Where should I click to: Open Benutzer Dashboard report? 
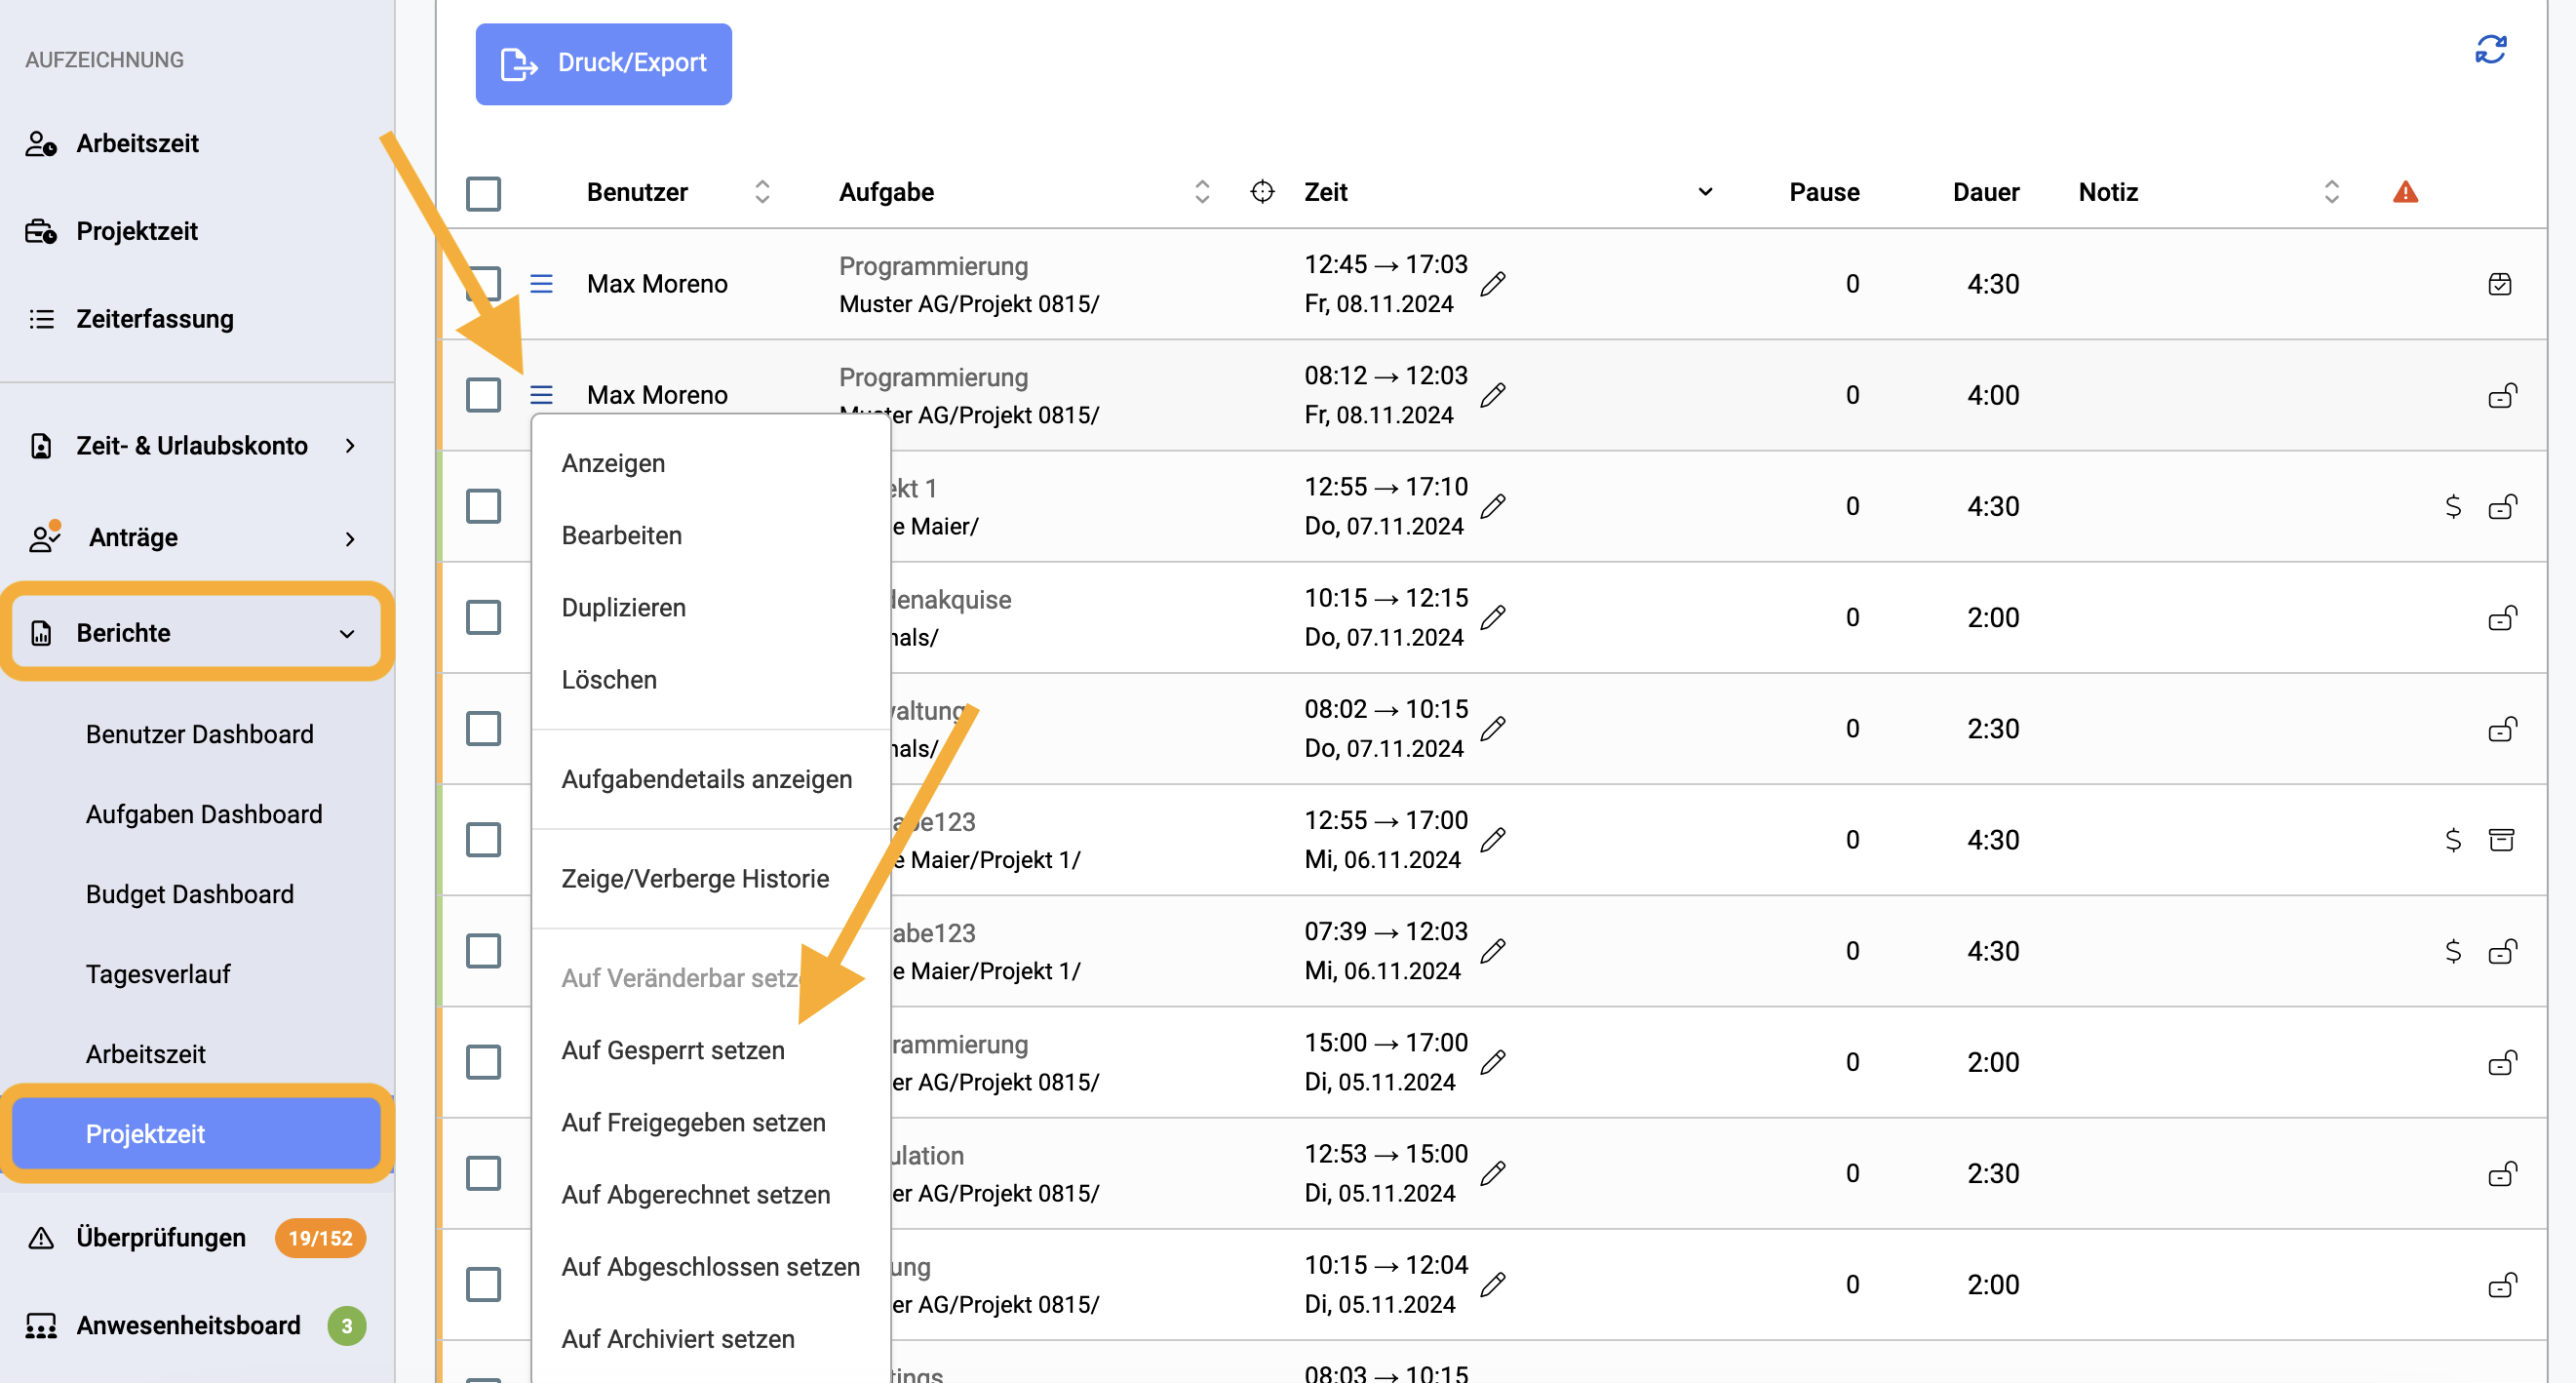(199, 734)
